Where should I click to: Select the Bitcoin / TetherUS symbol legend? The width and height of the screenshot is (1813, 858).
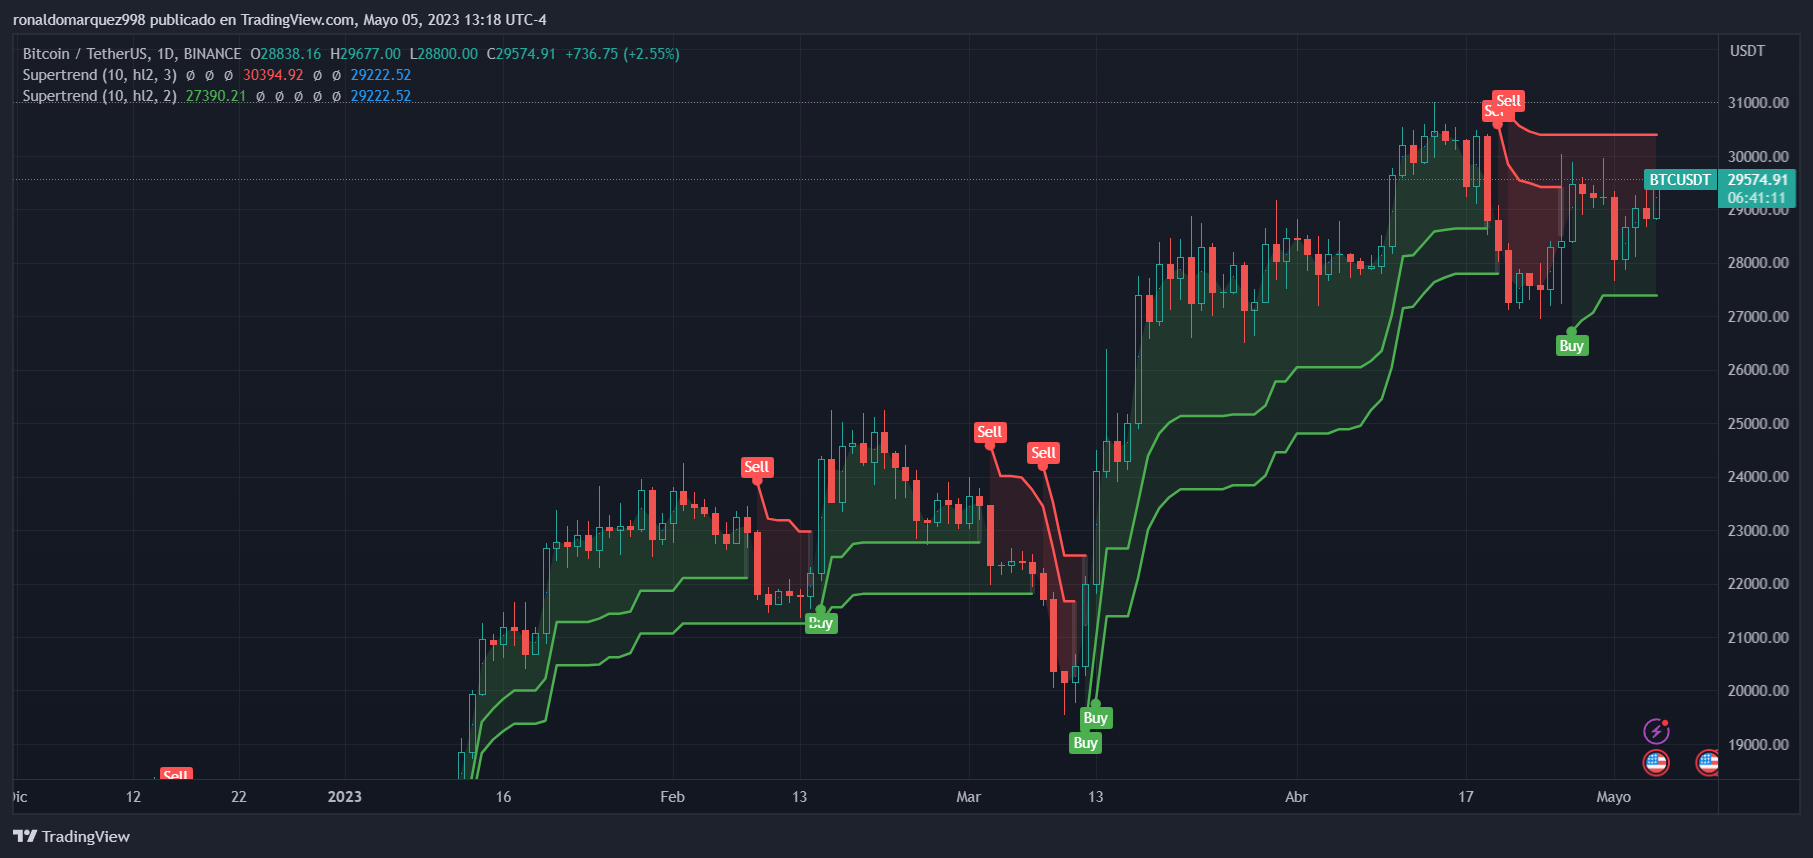tap(132, 54)
